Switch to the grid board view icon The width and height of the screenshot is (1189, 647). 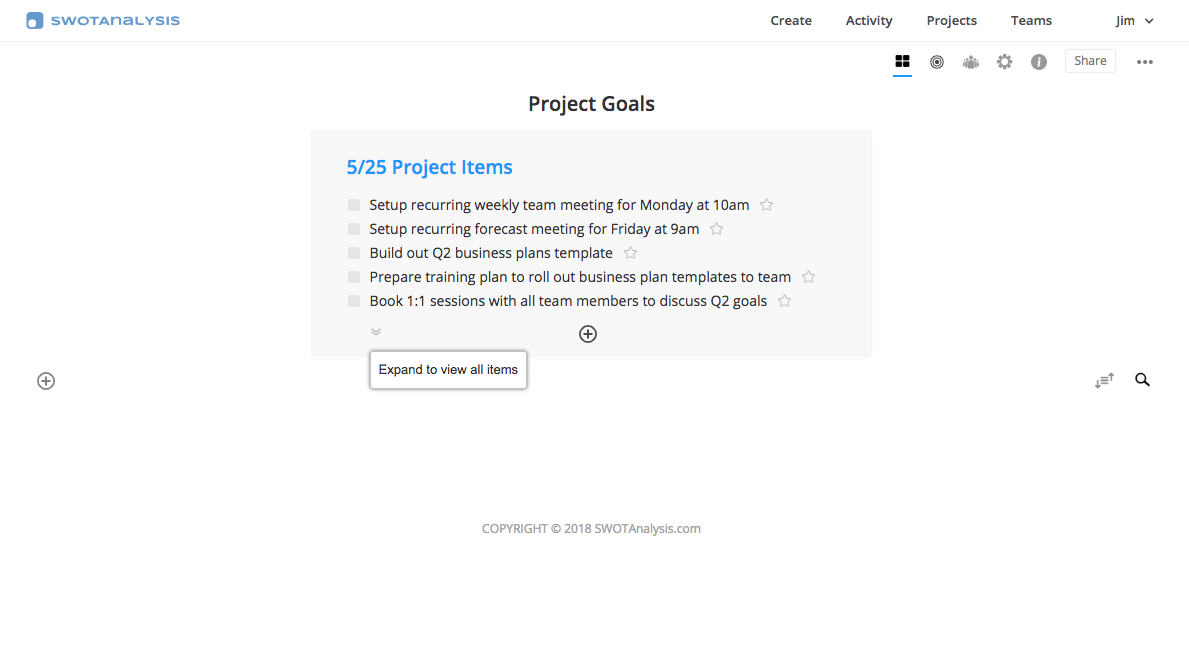click(902, 61)
